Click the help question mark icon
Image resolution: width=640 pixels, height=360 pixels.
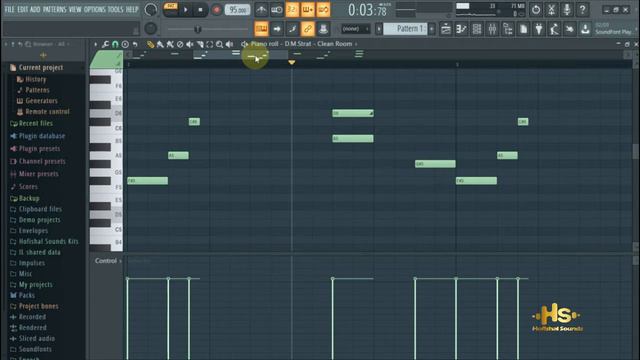pyautogui.click(x=582, y=9)
